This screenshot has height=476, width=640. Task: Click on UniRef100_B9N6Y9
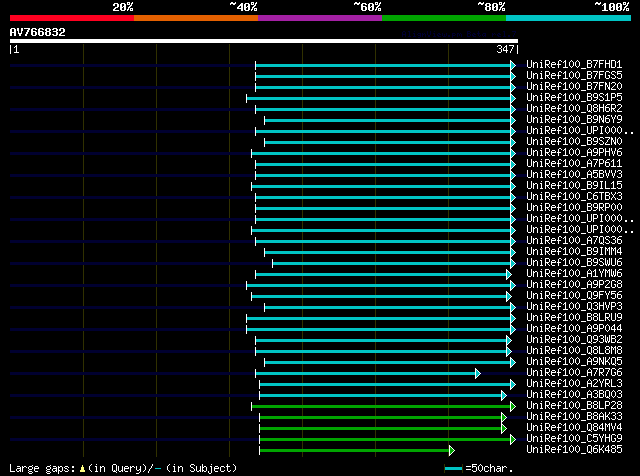click(574, 120)
